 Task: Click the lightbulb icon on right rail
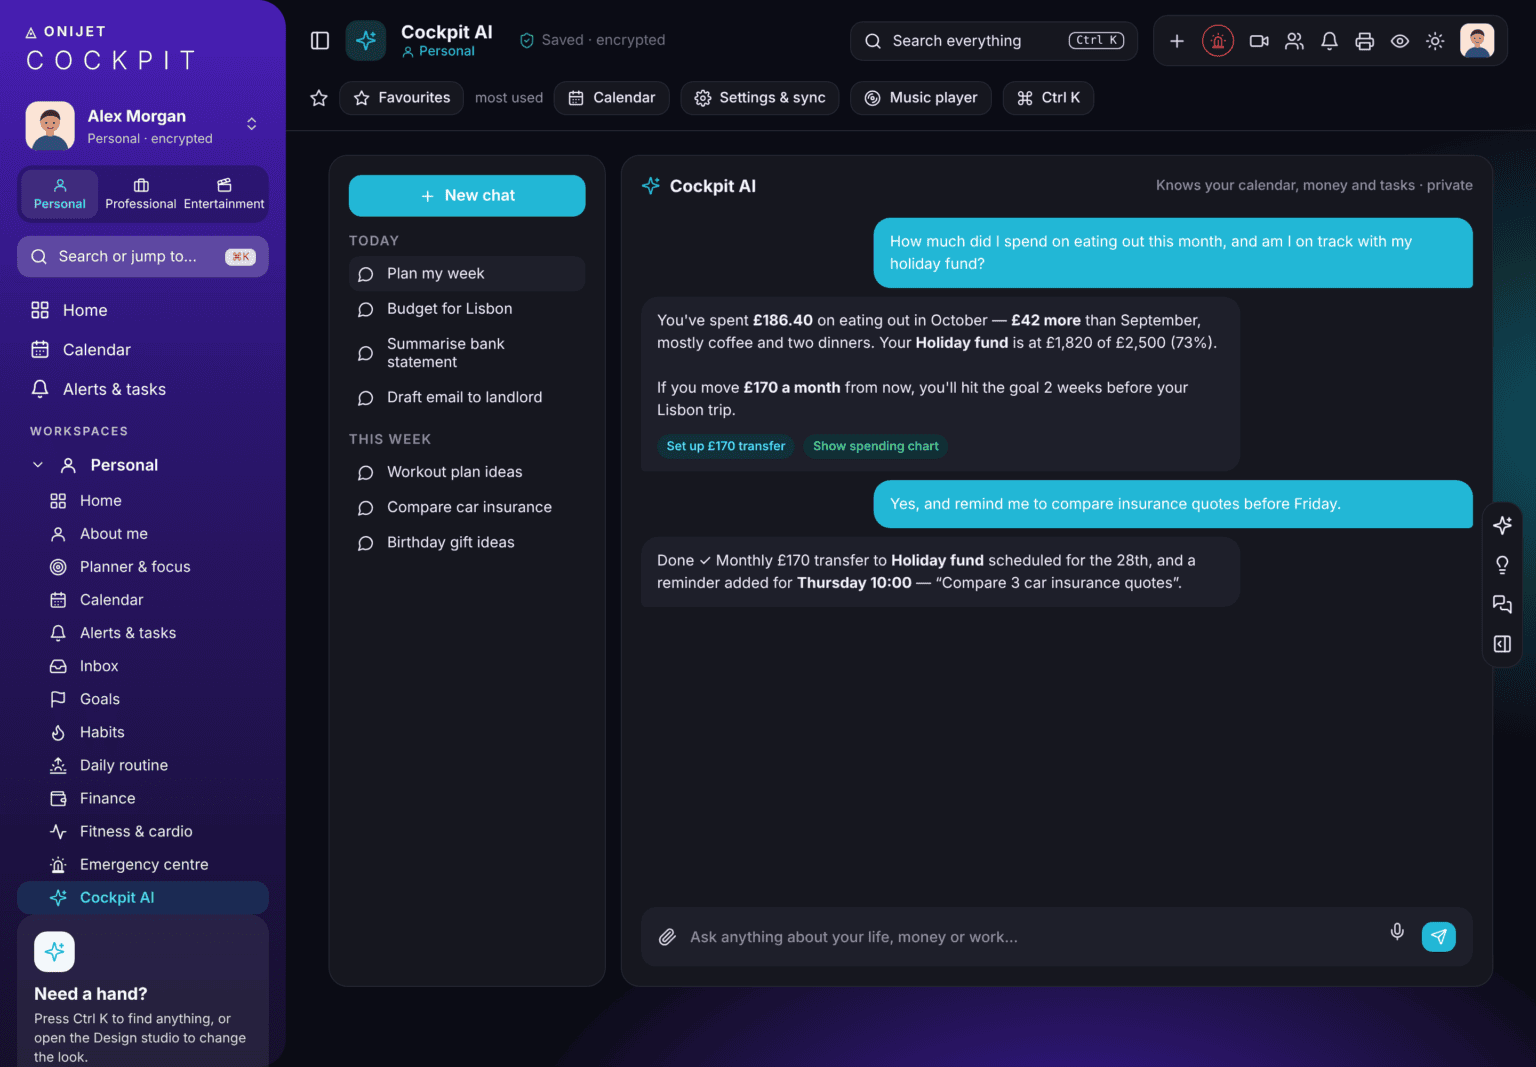coord(1502,565)
